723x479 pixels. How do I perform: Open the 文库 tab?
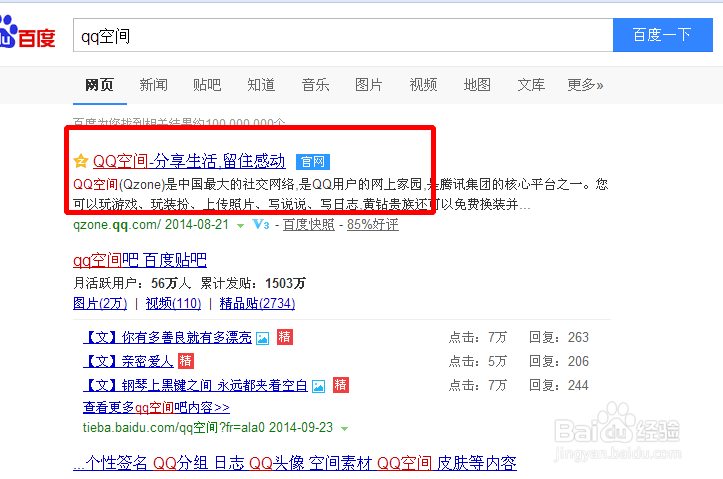(x=531, y=85)
